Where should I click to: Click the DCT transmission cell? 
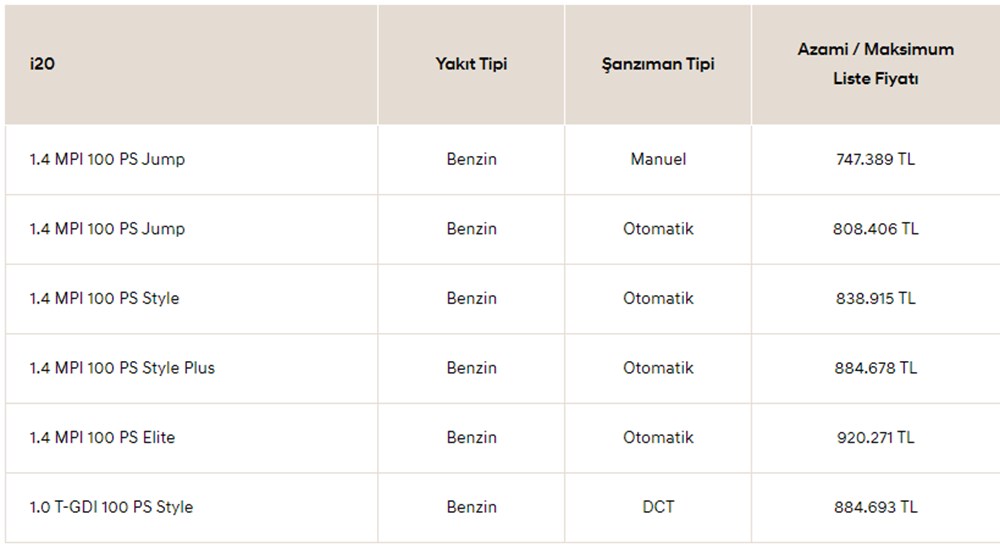pyautogui.click(x=658, y=507)
